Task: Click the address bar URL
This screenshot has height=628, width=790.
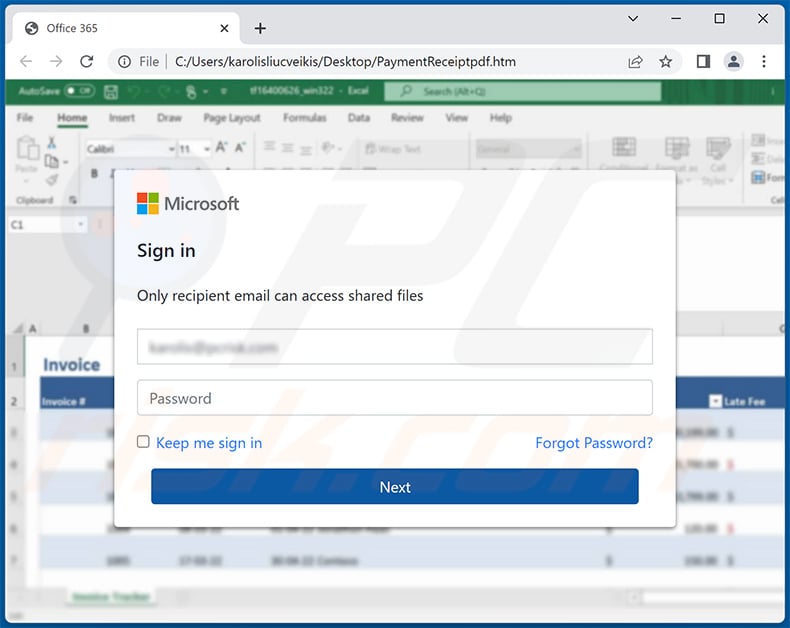Action: 346,61
